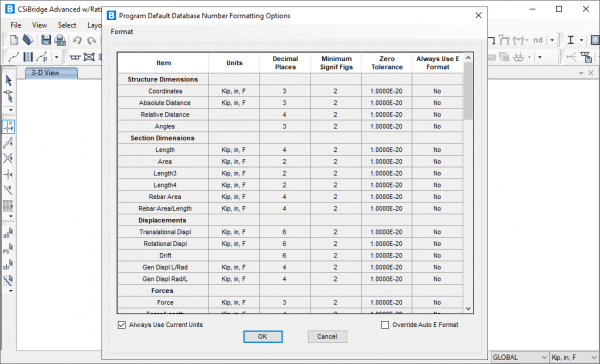
Task: Open the Format menu in dialog
Action: click(x=122, y=31)
